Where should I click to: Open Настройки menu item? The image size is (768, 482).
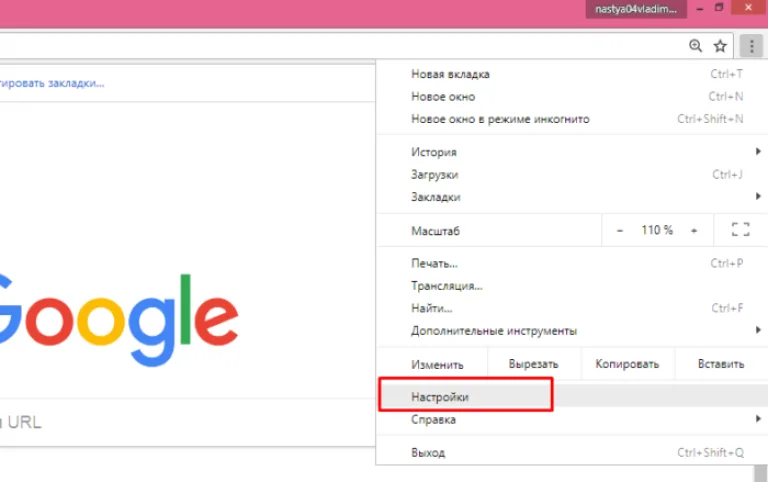[x=572, y=397]
